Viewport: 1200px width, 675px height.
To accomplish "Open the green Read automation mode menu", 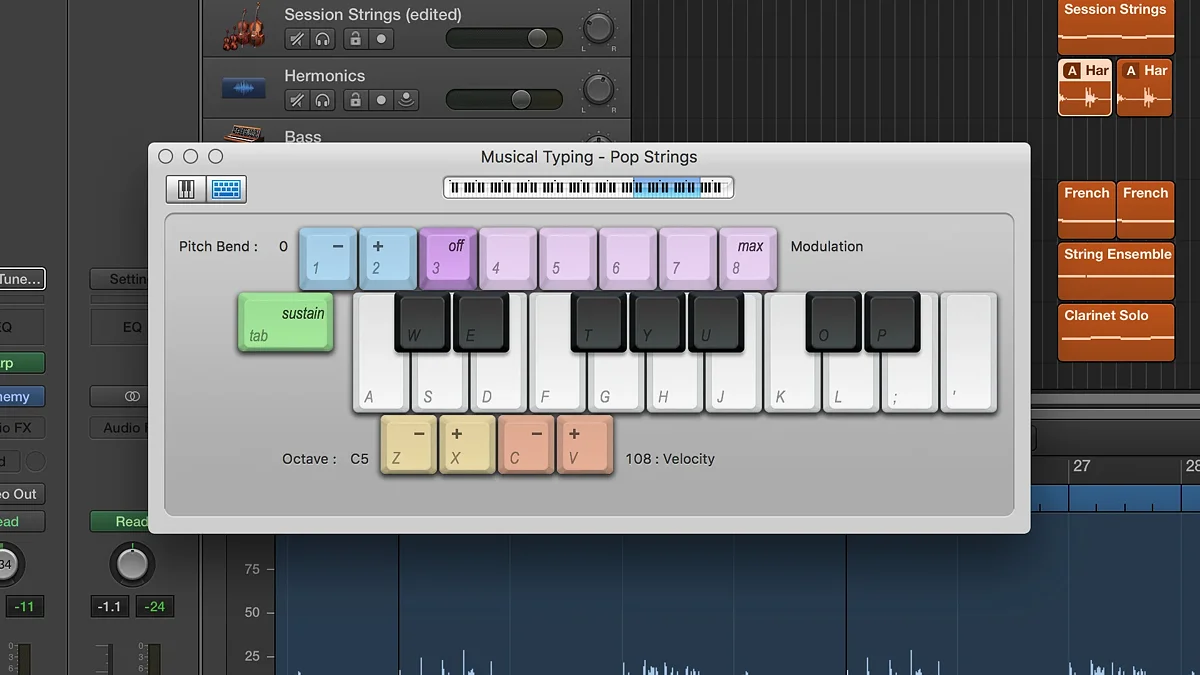I will [119, 521].
